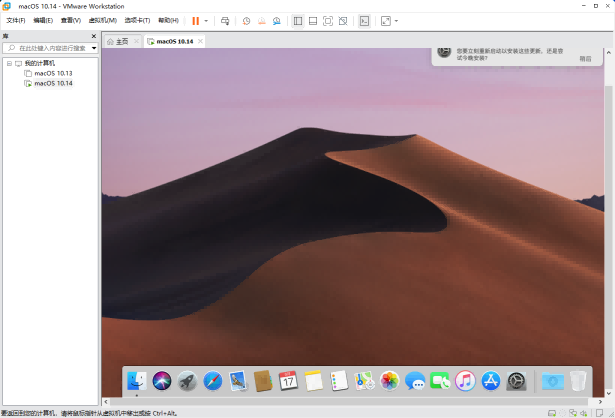Viewport: 615px width, 418px height.
Task: Click the message log status bar icon
Action: (599, 413)
